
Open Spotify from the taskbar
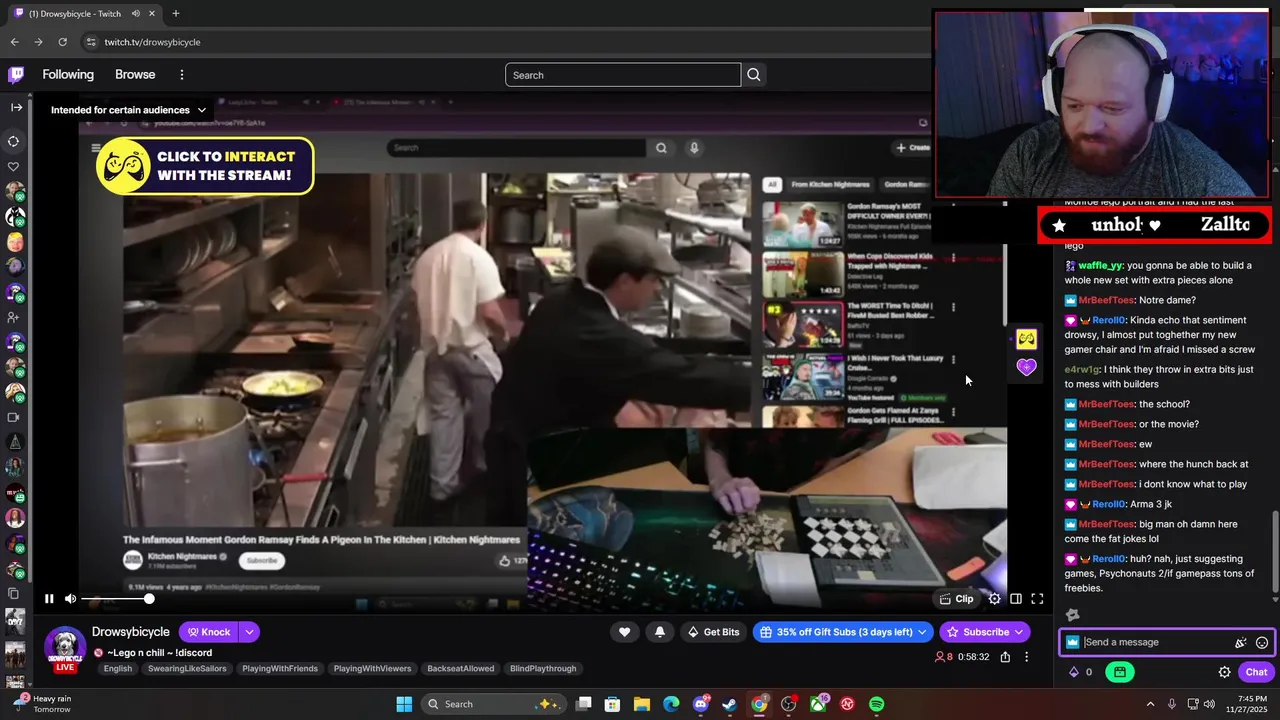pos(876,704)
